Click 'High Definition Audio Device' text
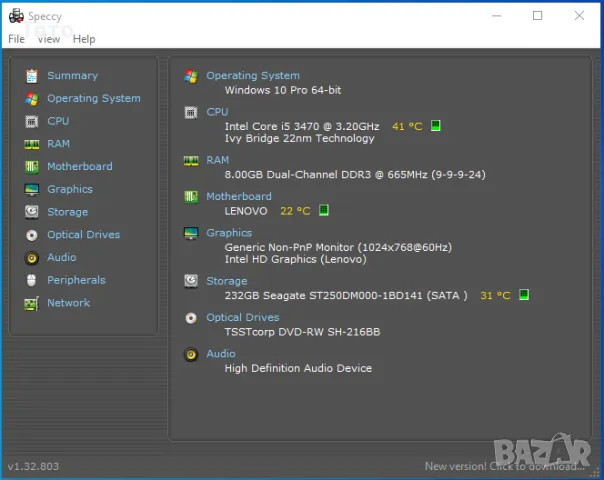Screen dimensions: 604x480 [298, 368]
